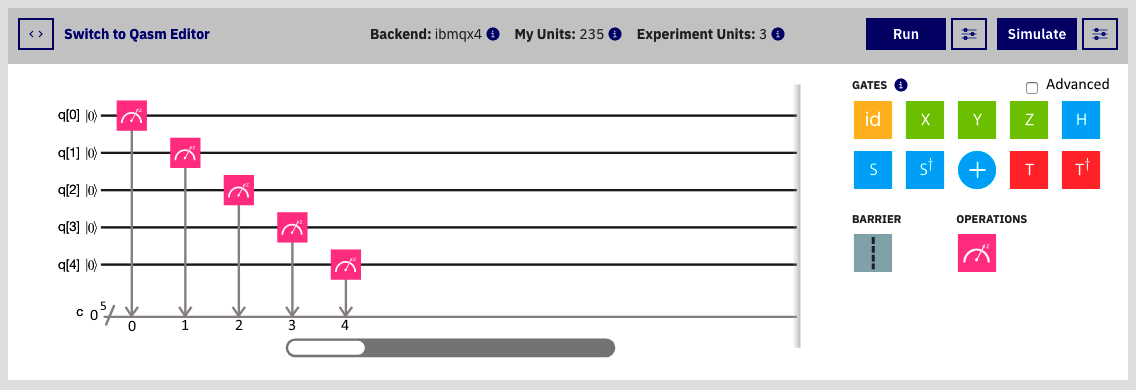This screenshot has height=390, width=1136.
Task: Select the blue S gate
Action: 872,170
